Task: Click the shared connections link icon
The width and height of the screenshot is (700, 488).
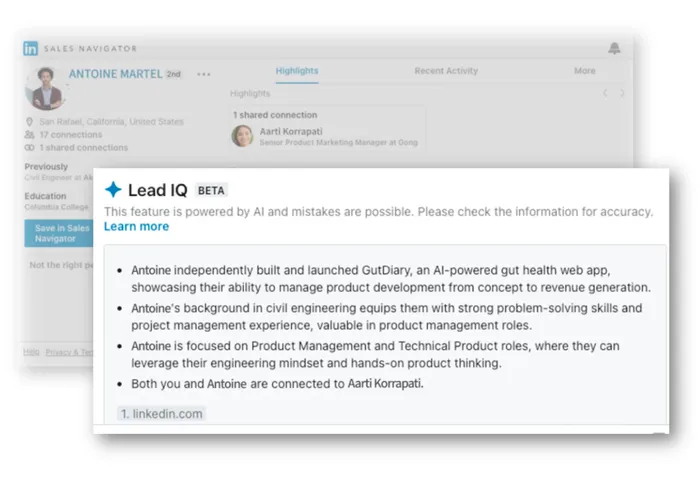Action: tap(29, 147)
